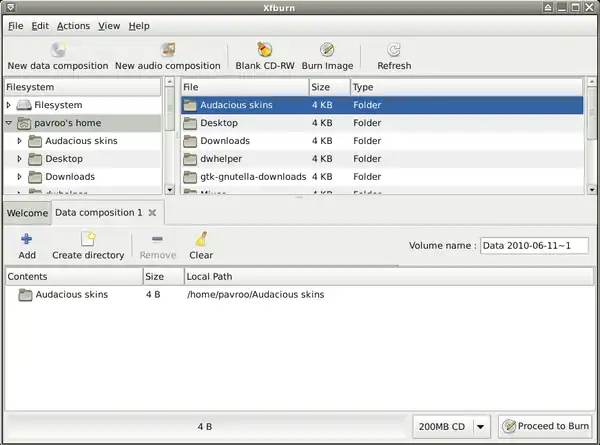Switch to the Welcome tab
This screenshot has width=600, height=445.
tap(27, 213)
